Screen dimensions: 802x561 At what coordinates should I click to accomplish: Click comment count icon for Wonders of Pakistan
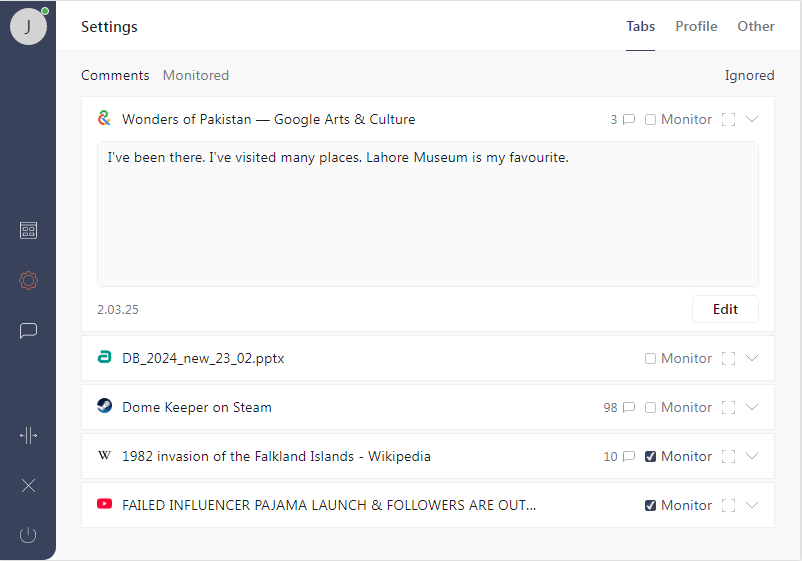point(629,120)
